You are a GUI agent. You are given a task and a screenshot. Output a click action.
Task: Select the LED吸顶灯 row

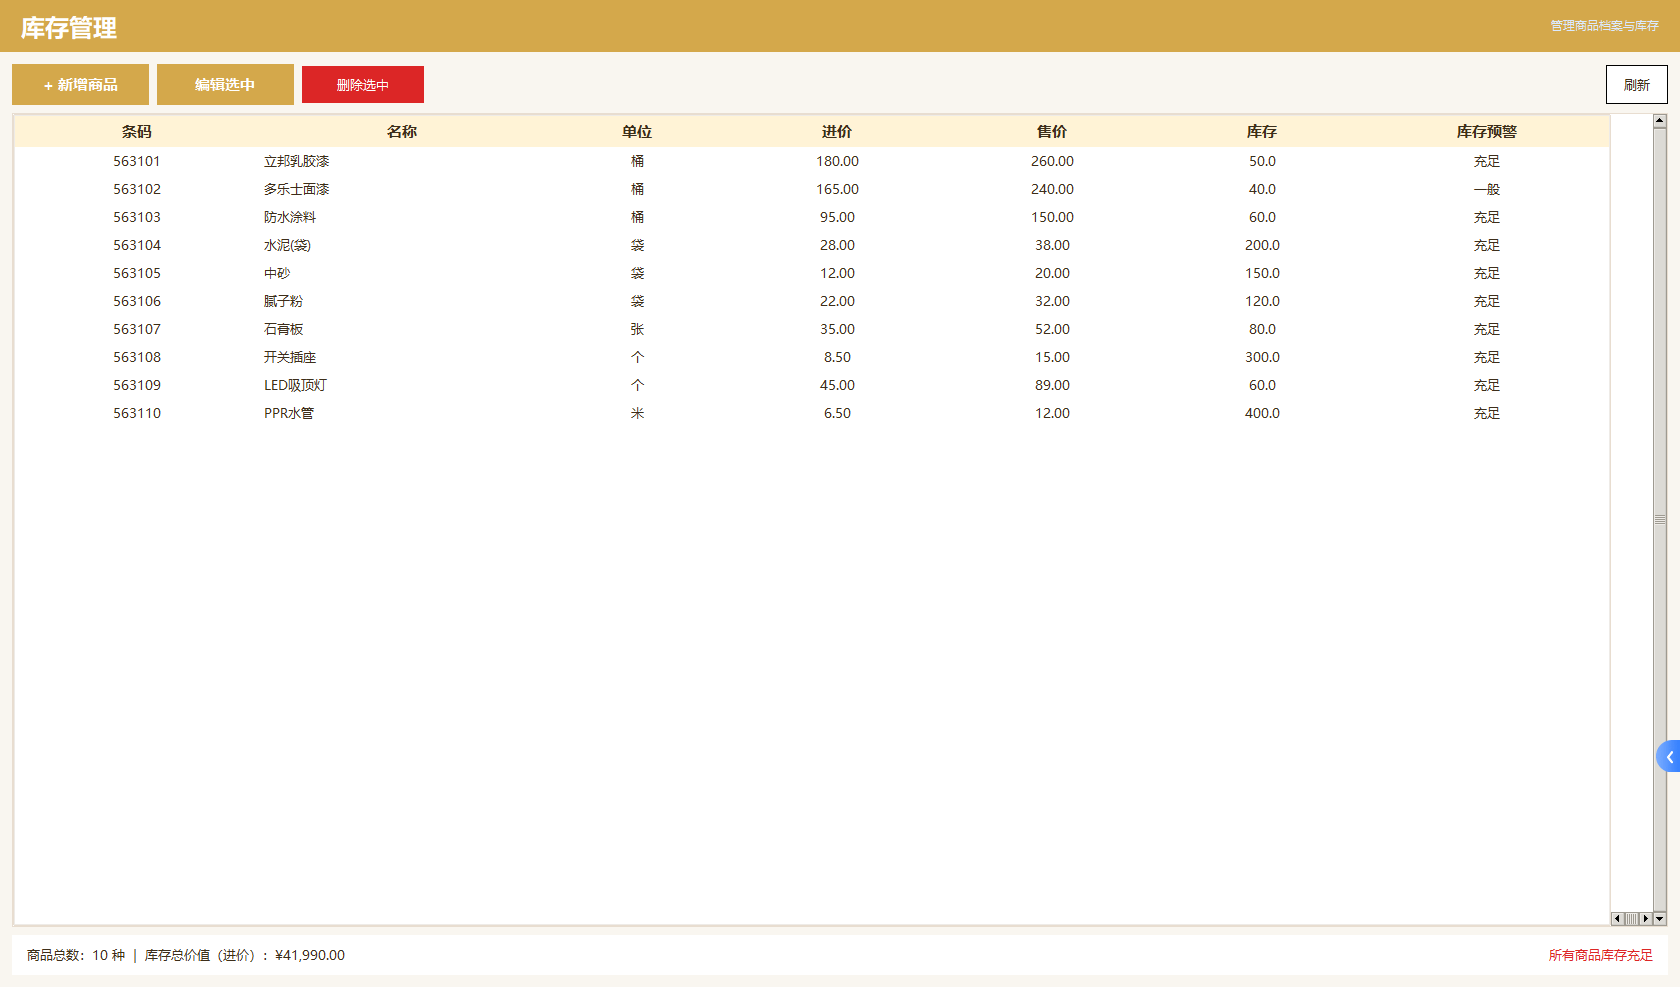click(812, 385)
